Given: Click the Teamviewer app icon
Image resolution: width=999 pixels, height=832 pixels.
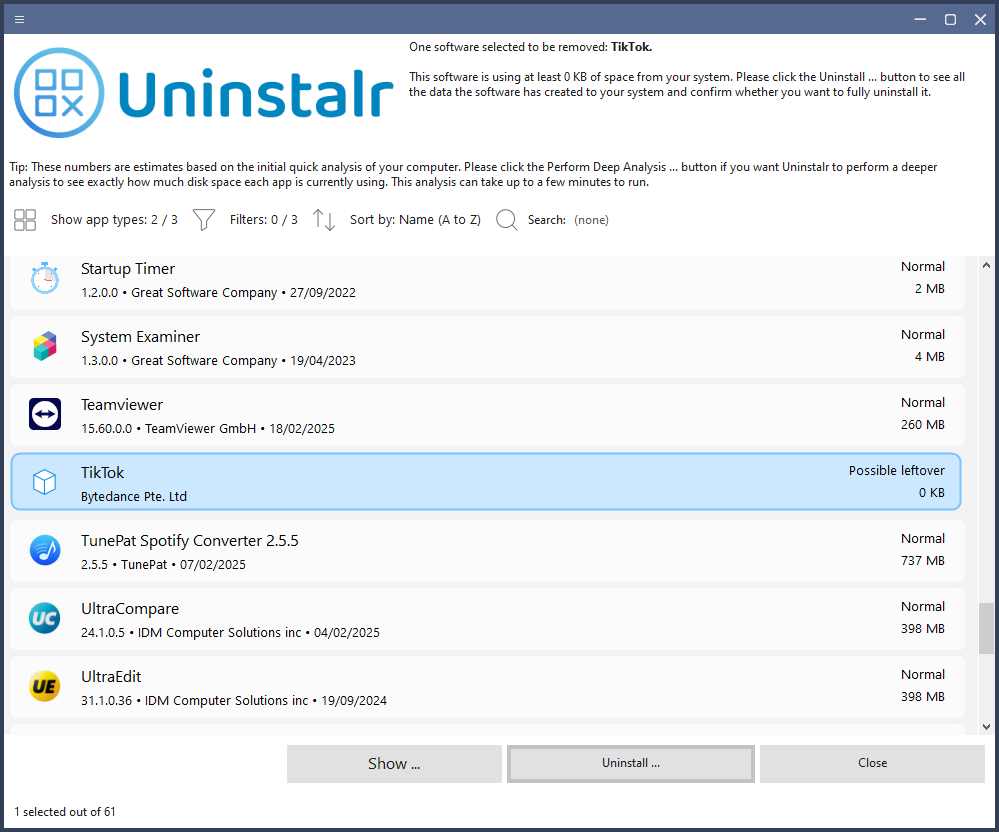Looking at the screenshot, I should (x=45, y=414).
